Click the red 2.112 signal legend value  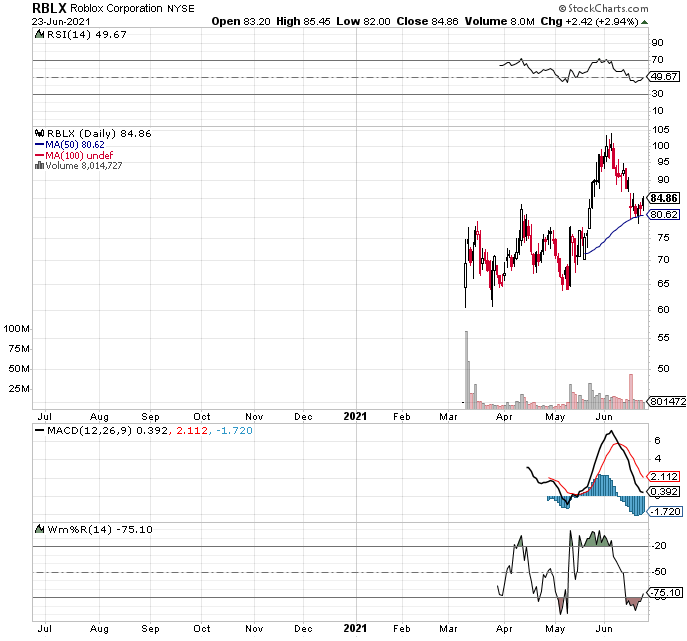coord(192,431)
